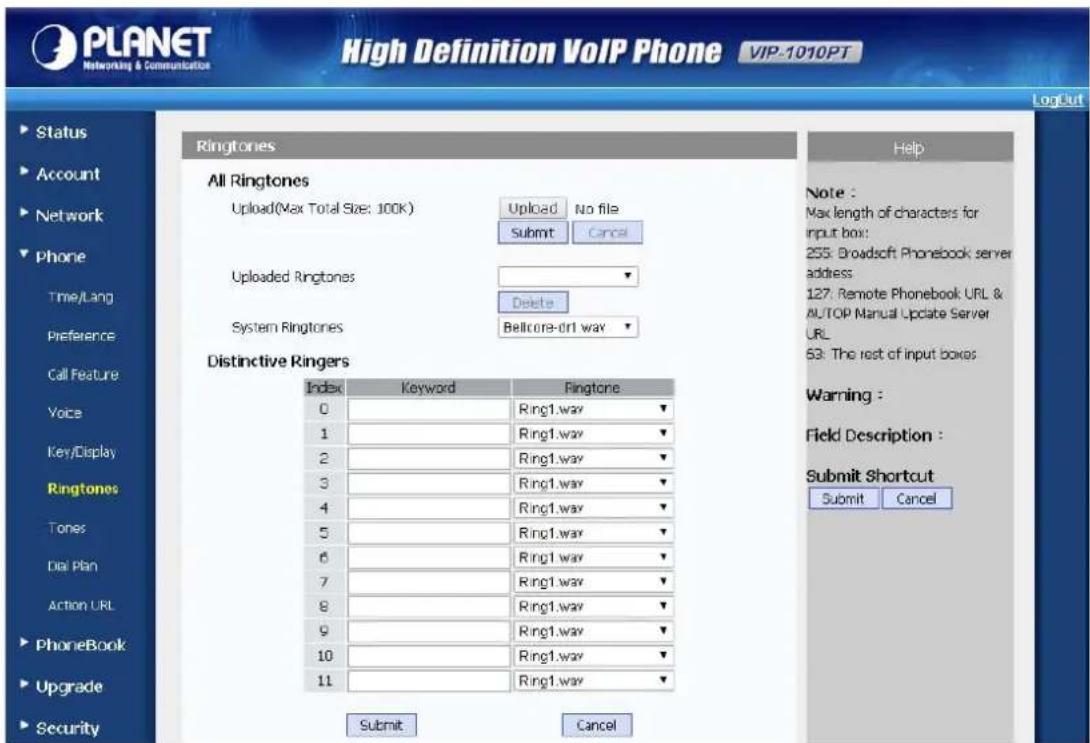Expand the Status menu
1090x743 pixels.
tap(61, 132)
